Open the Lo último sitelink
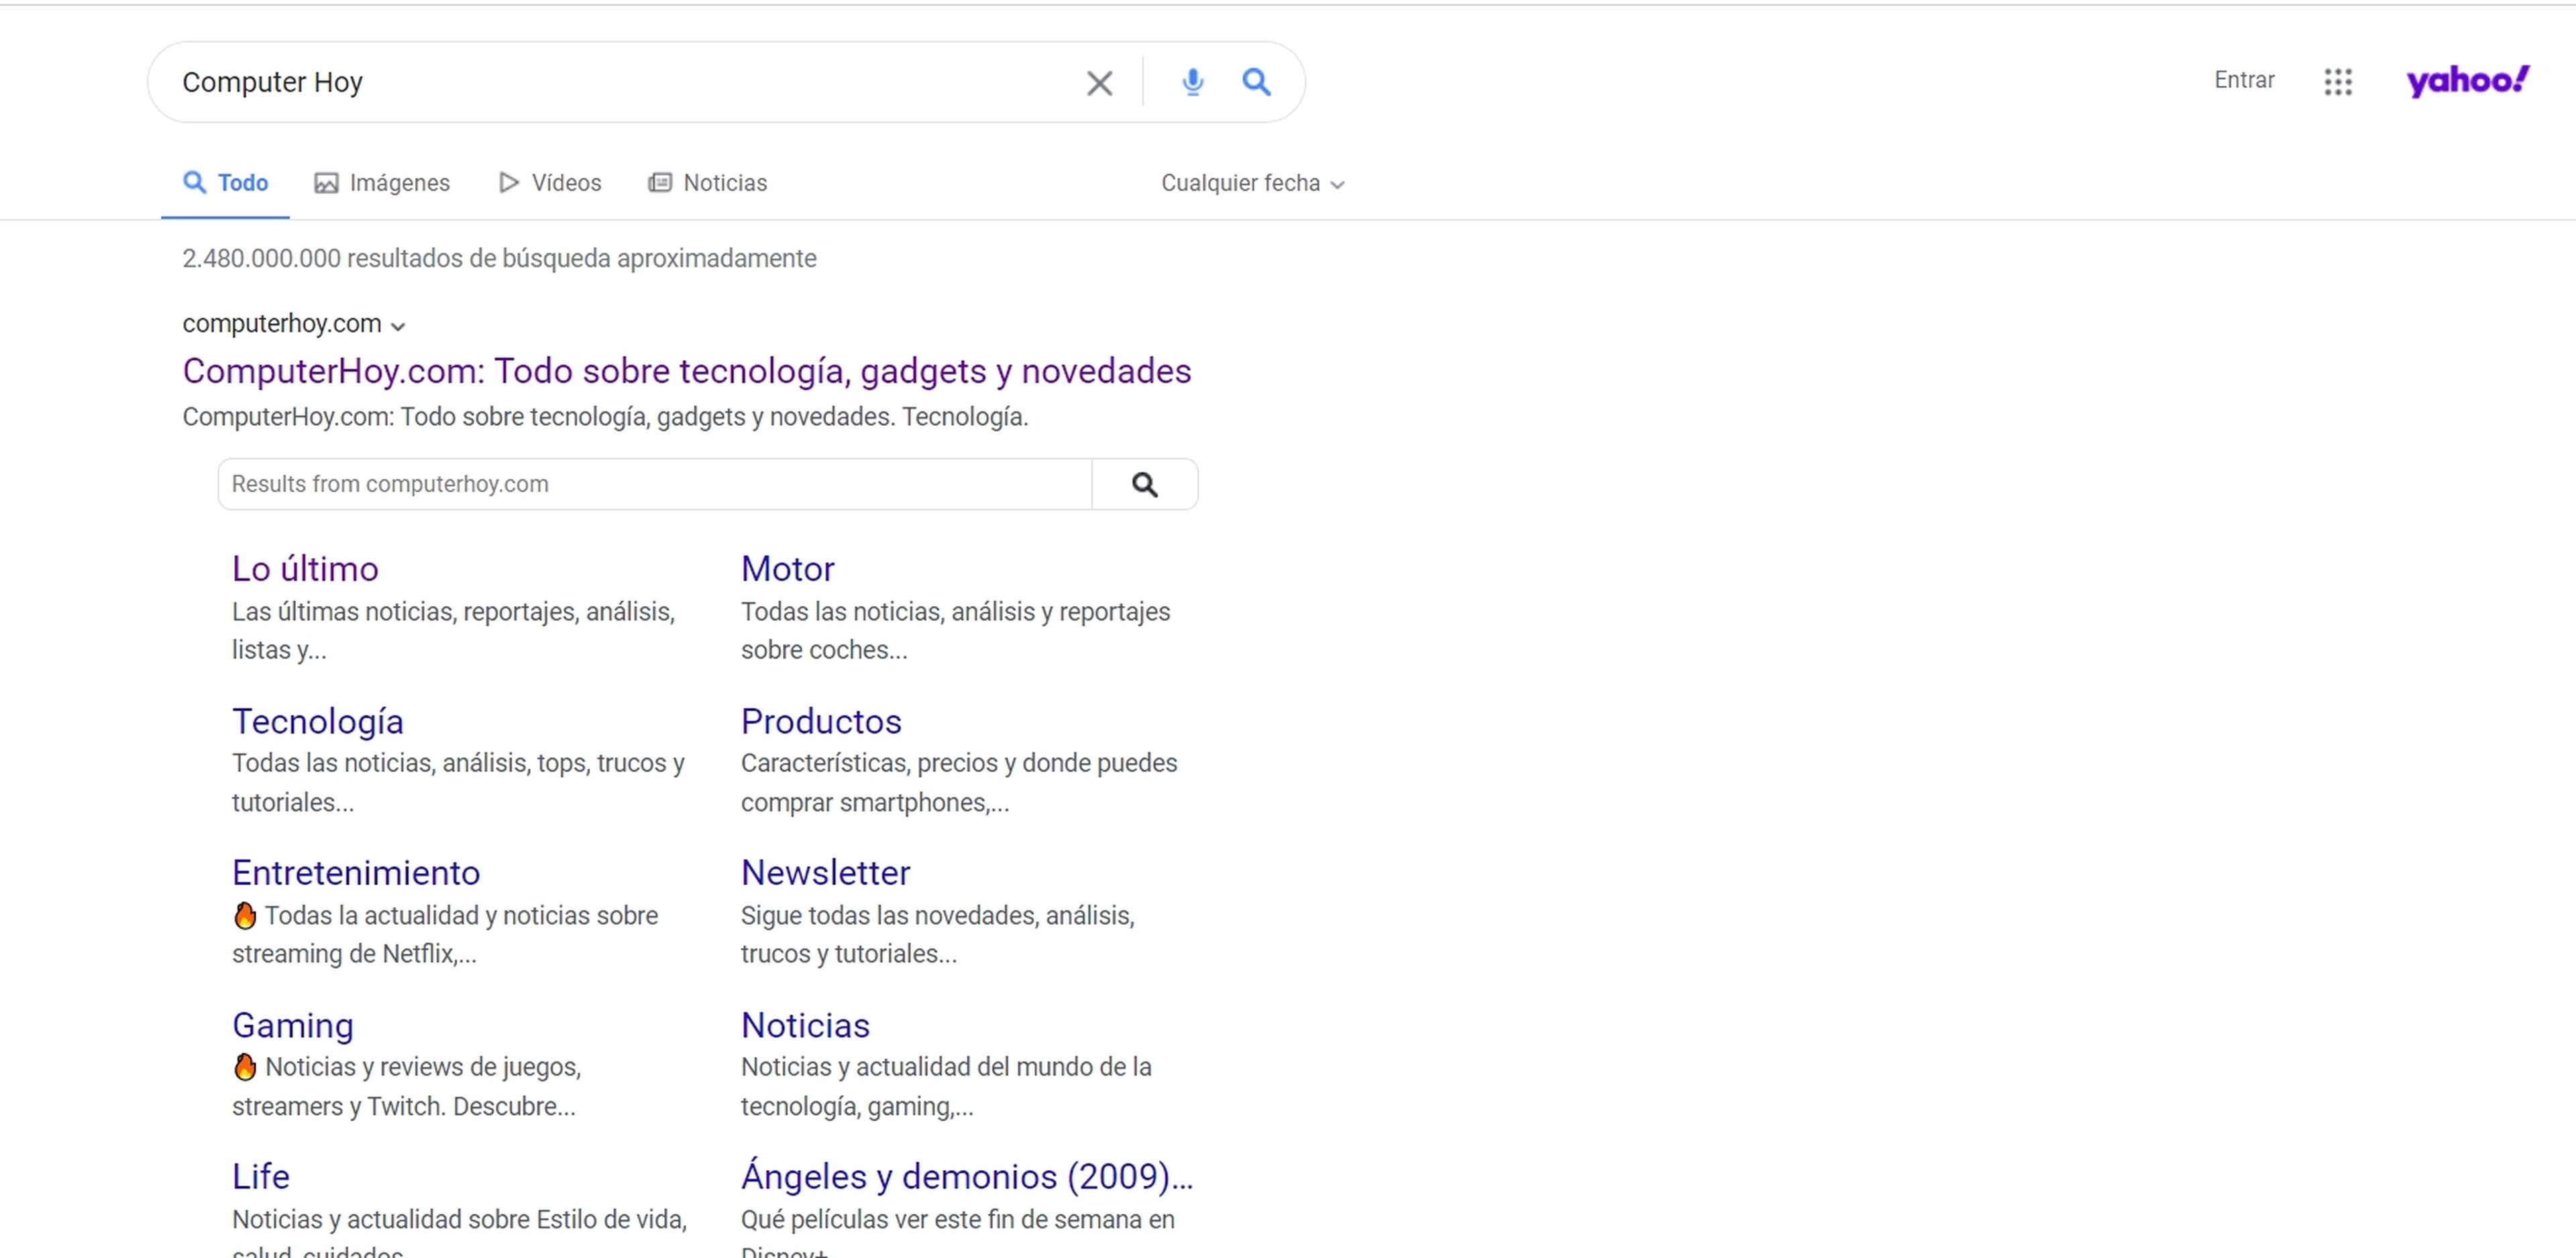Image resolution: width=2576 pixels, height=1258 pixels. coord(305,569)
